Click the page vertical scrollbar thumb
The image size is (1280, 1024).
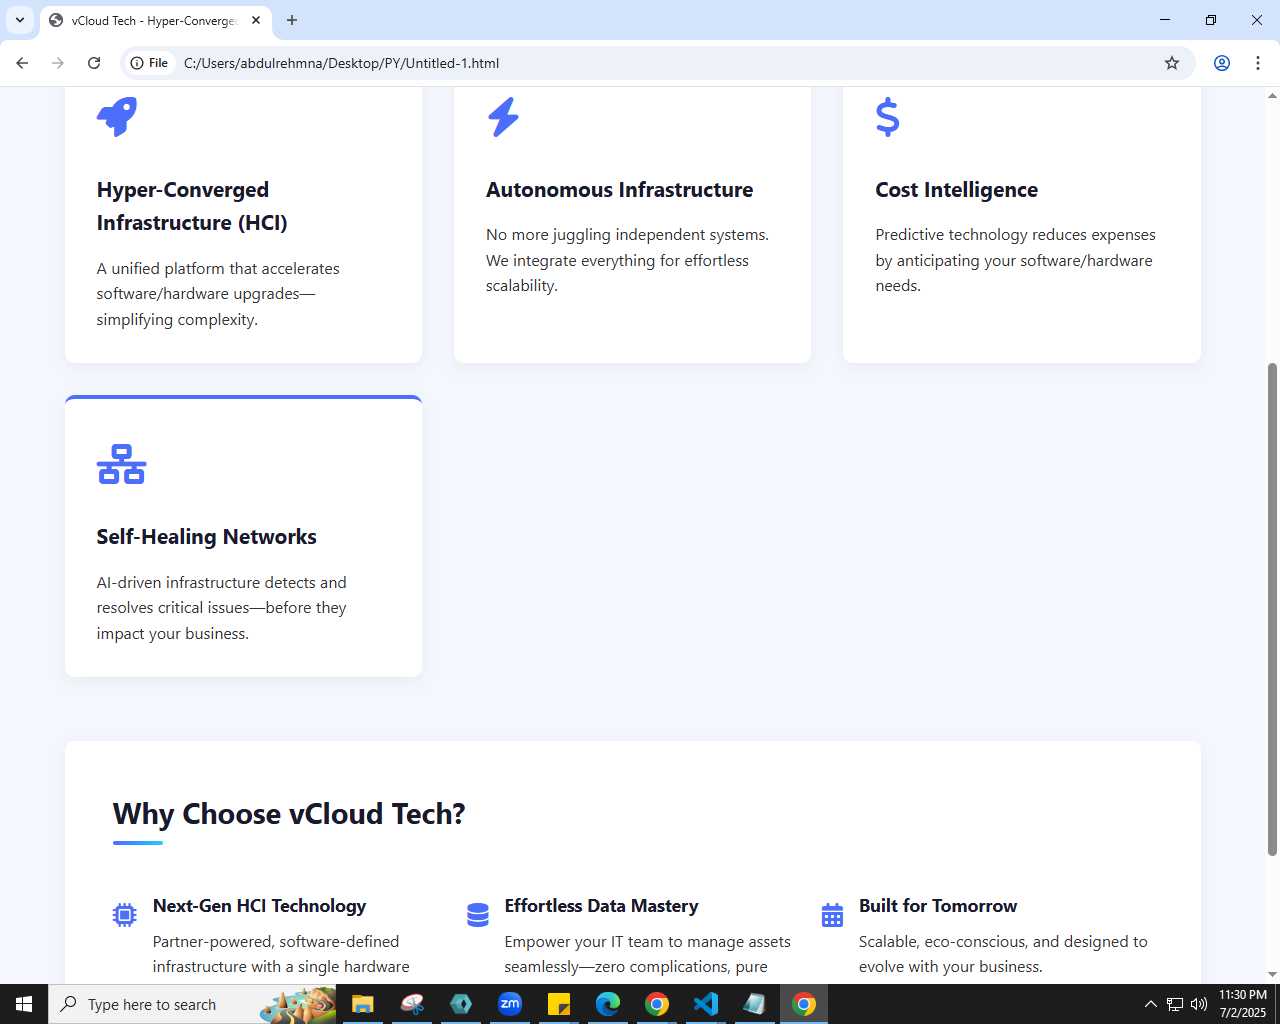[x=1272, y=609]
